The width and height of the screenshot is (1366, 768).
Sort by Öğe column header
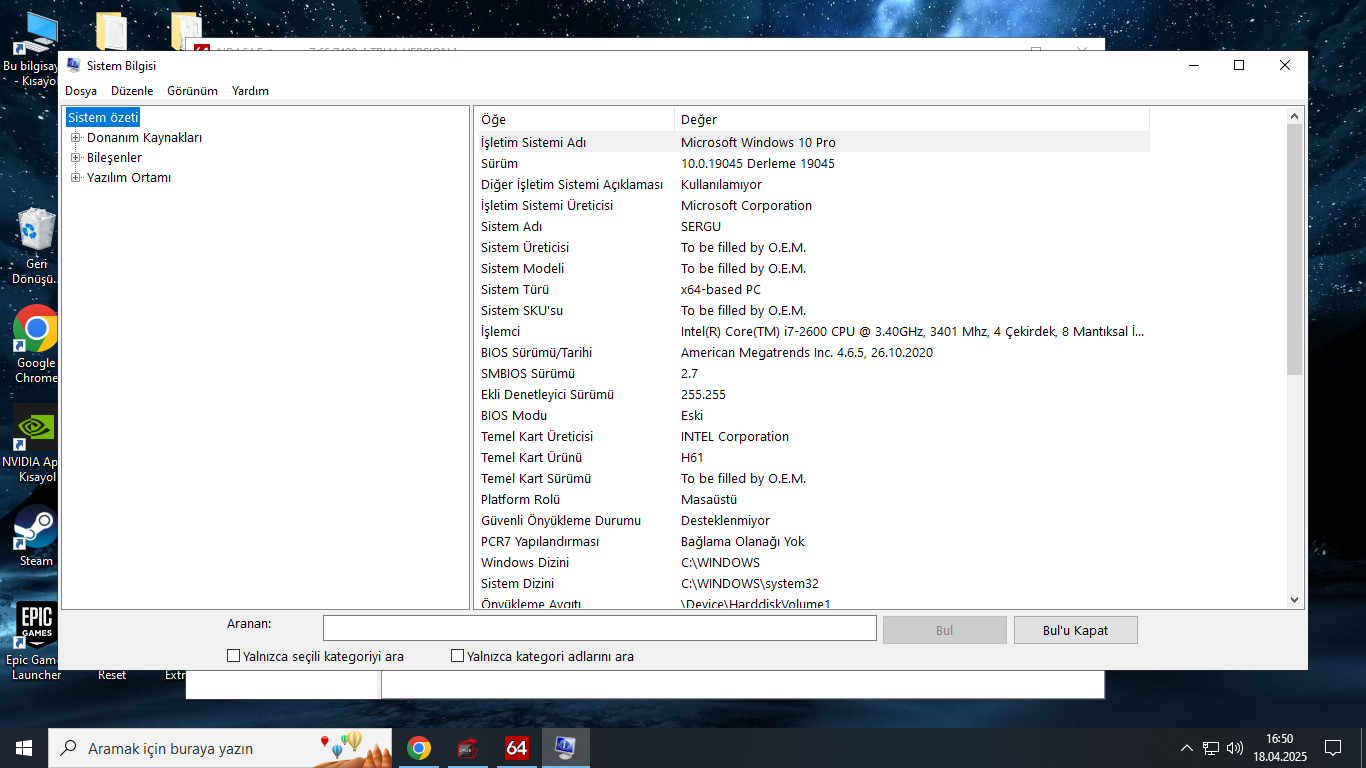click(x=575, y=119)
